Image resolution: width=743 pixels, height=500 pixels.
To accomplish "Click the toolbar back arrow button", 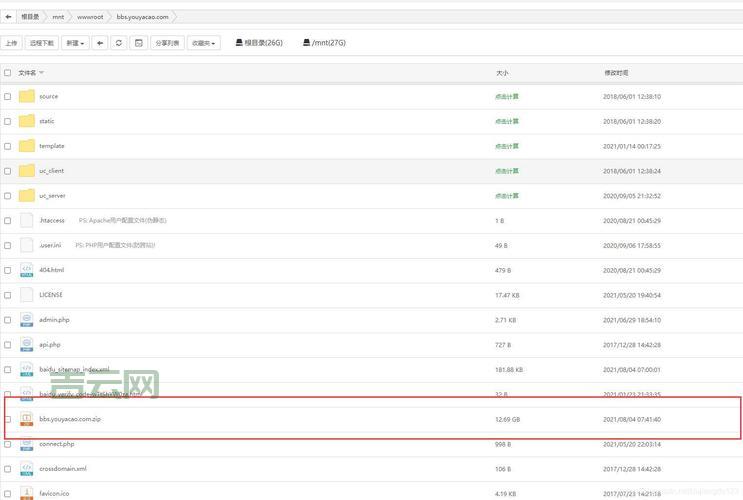I will 100,43.
